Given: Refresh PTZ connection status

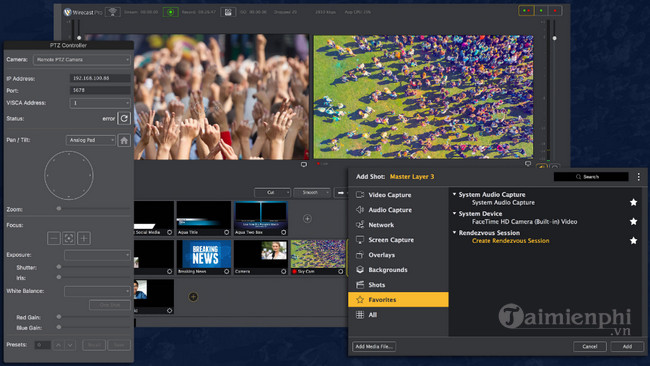Looking at the screenshot, I should pyautogui.click(x=124, y=119).
